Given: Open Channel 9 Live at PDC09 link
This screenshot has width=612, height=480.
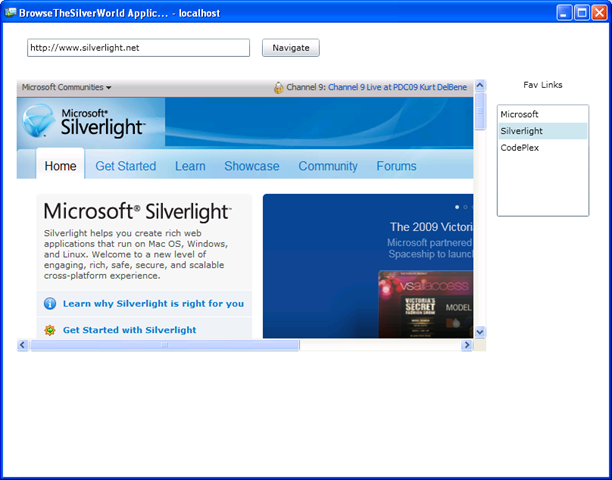Looking at the screenshot, I should 397,87.
